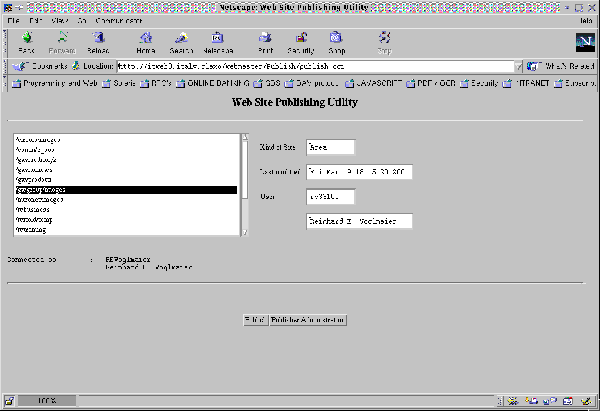Click the site list scrollbar down arrow

coord(243,230)
